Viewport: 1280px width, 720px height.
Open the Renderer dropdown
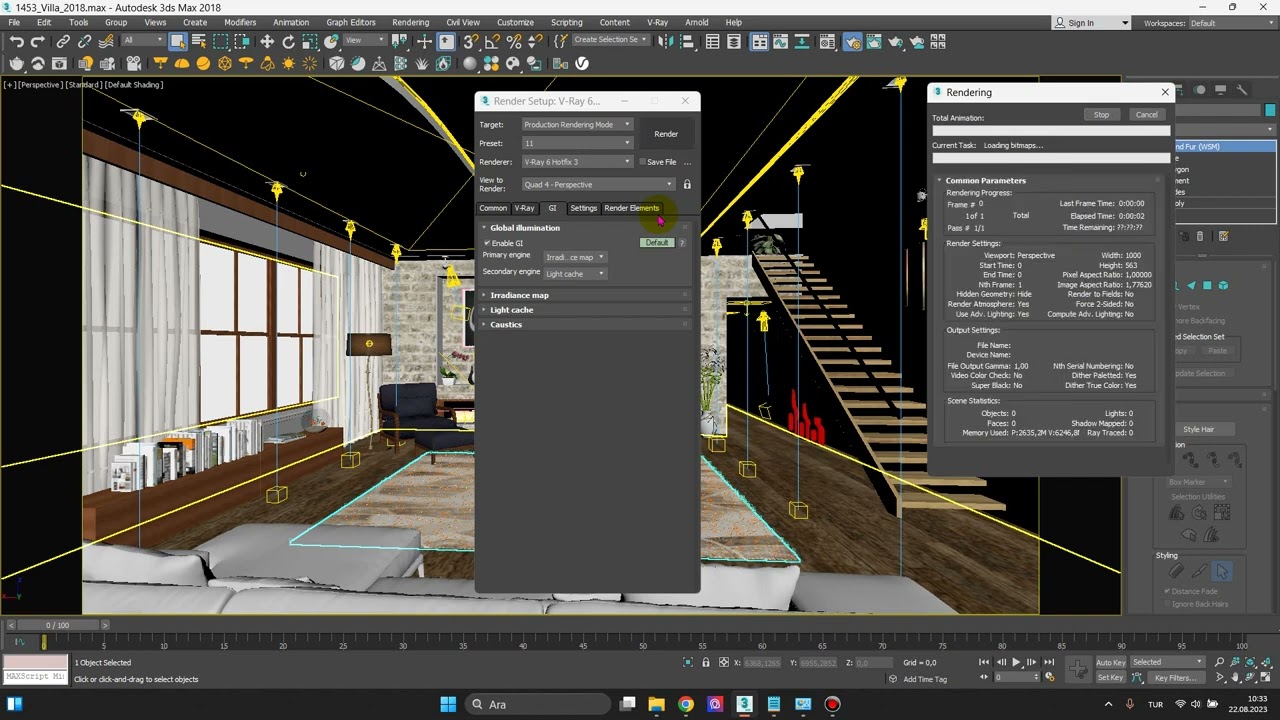pos(577,162)
